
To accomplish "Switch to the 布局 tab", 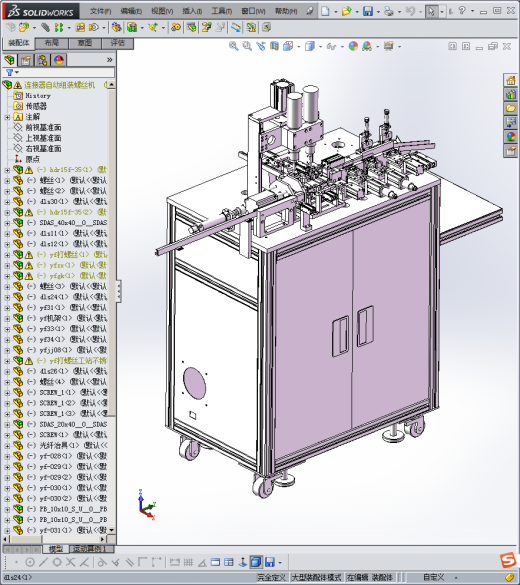I will click(x=52, y=43).
